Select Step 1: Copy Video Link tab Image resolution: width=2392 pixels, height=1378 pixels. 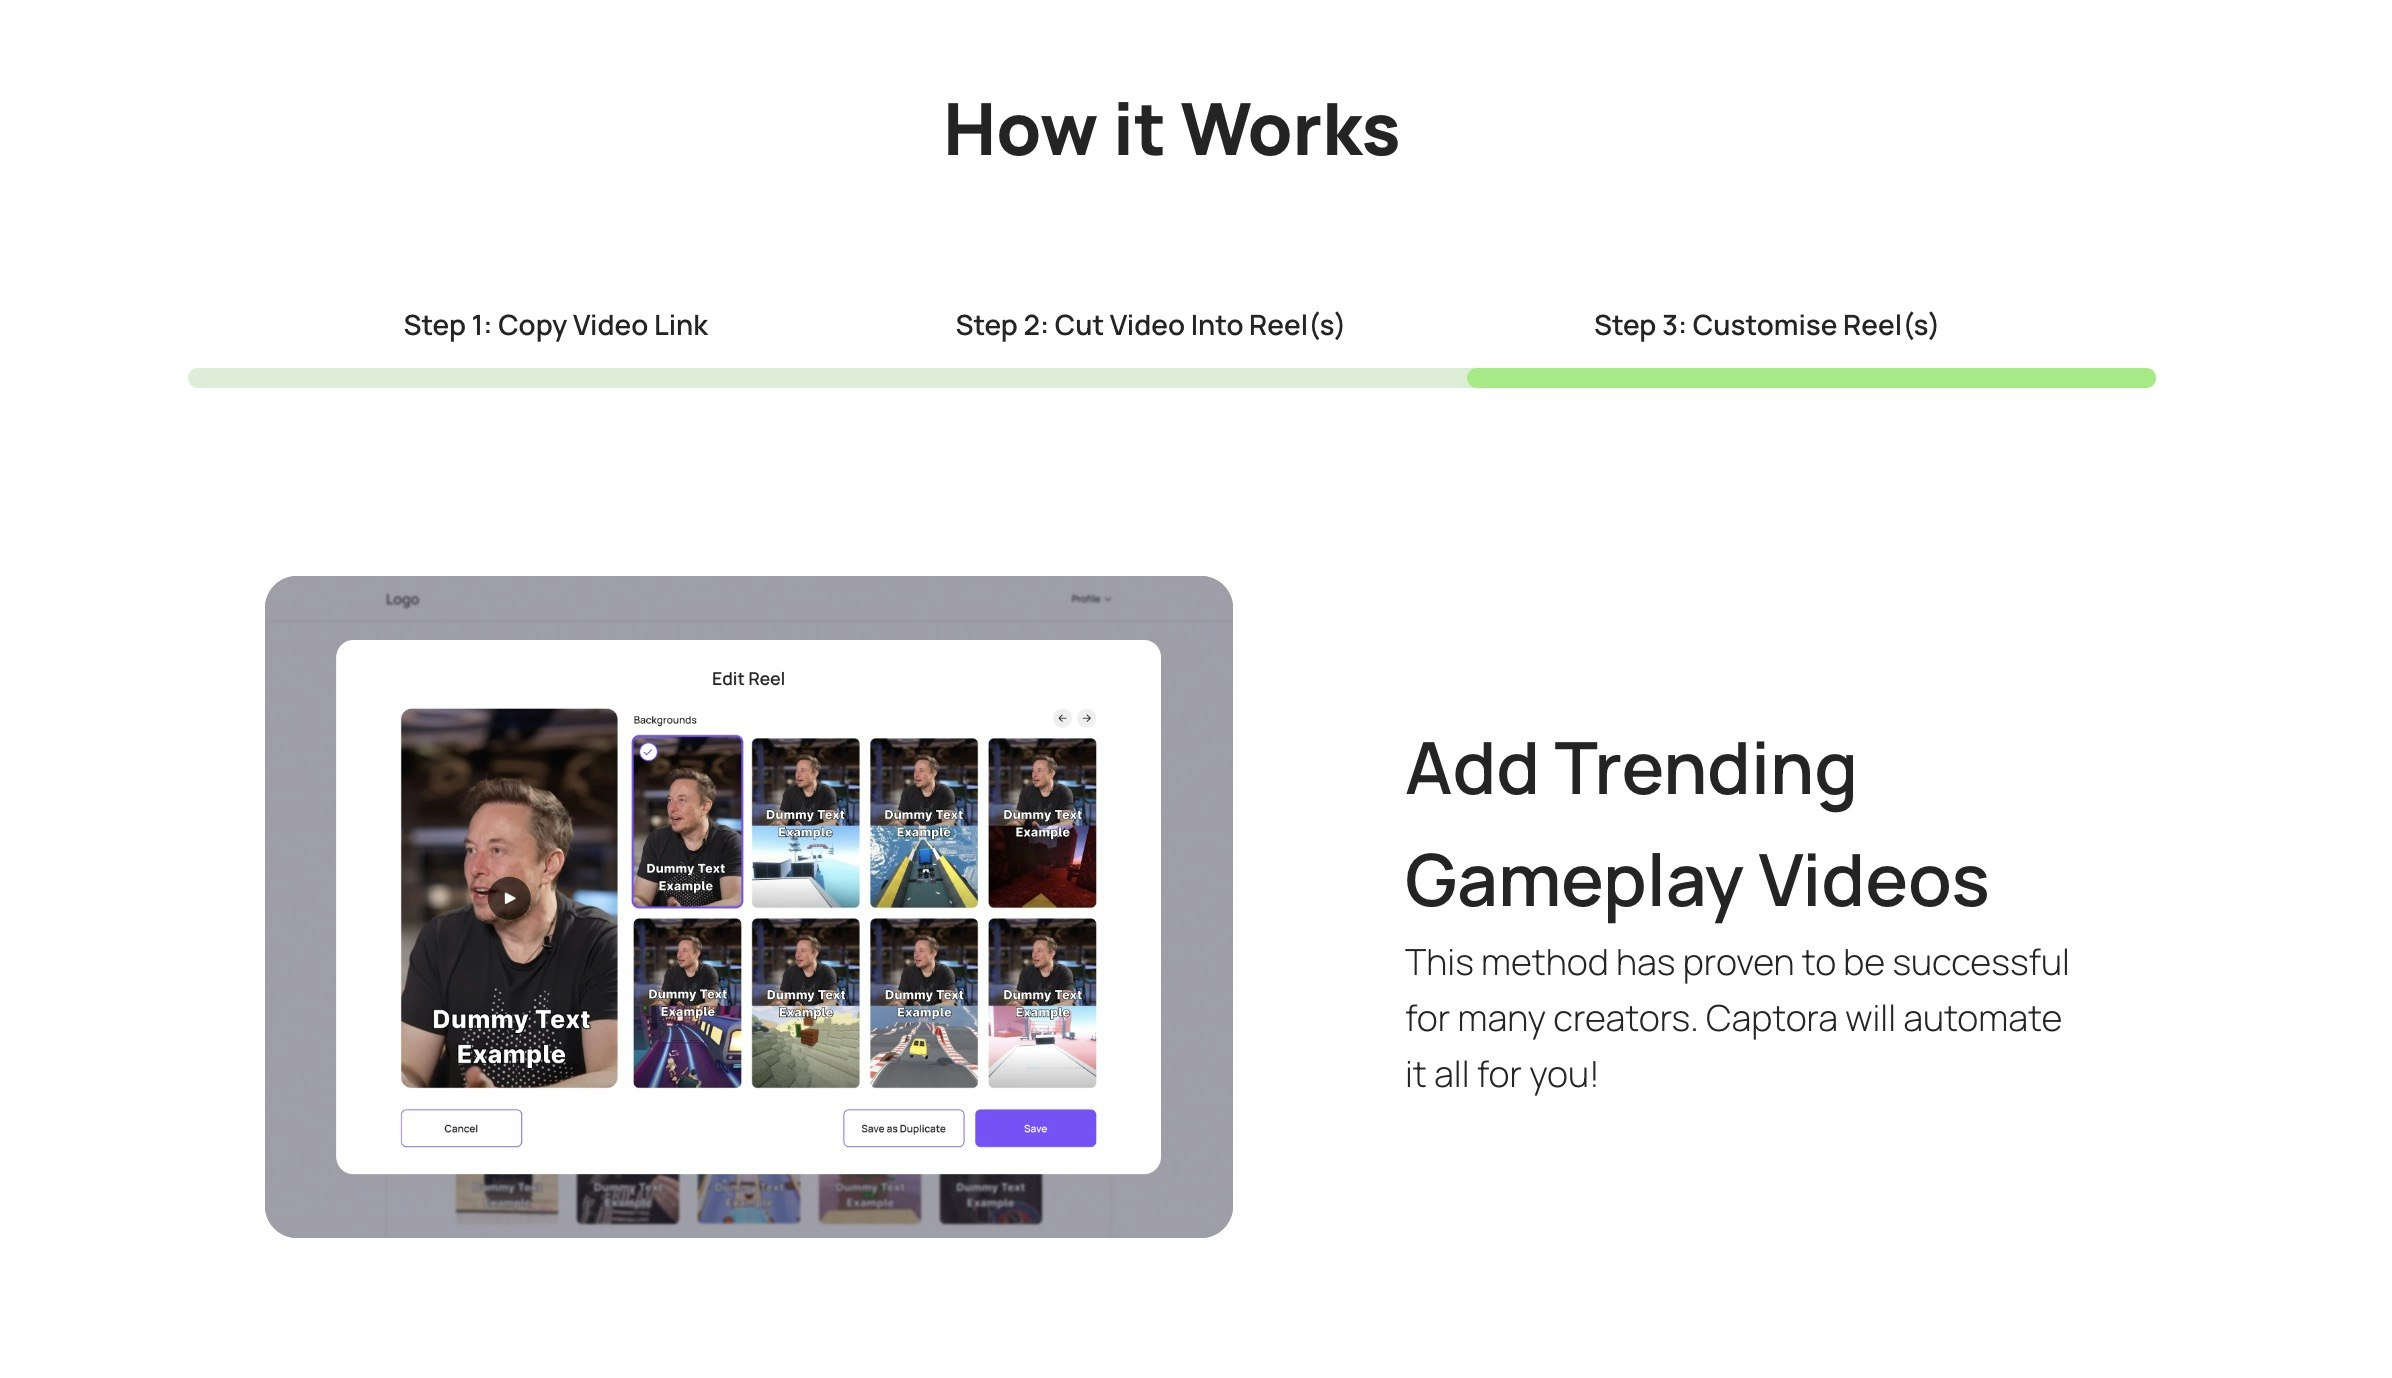coord(555,325)
